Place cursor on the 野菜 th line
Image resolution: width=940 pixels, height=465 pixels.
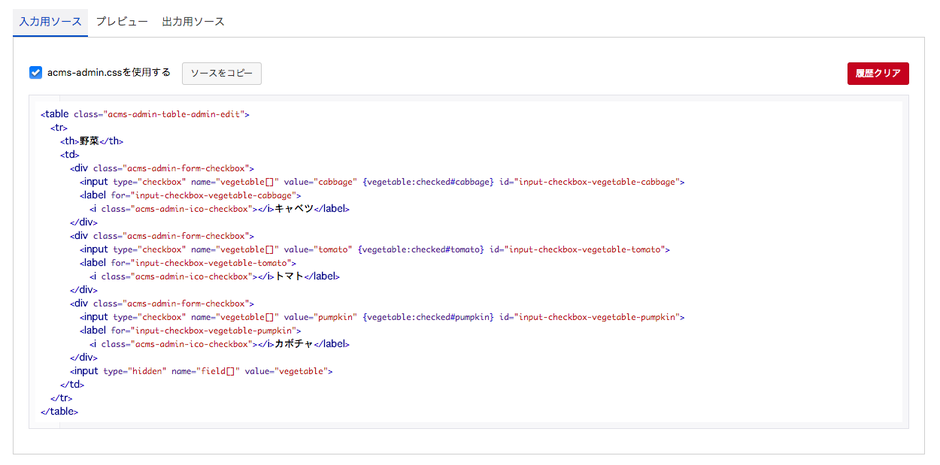[91, 141]
